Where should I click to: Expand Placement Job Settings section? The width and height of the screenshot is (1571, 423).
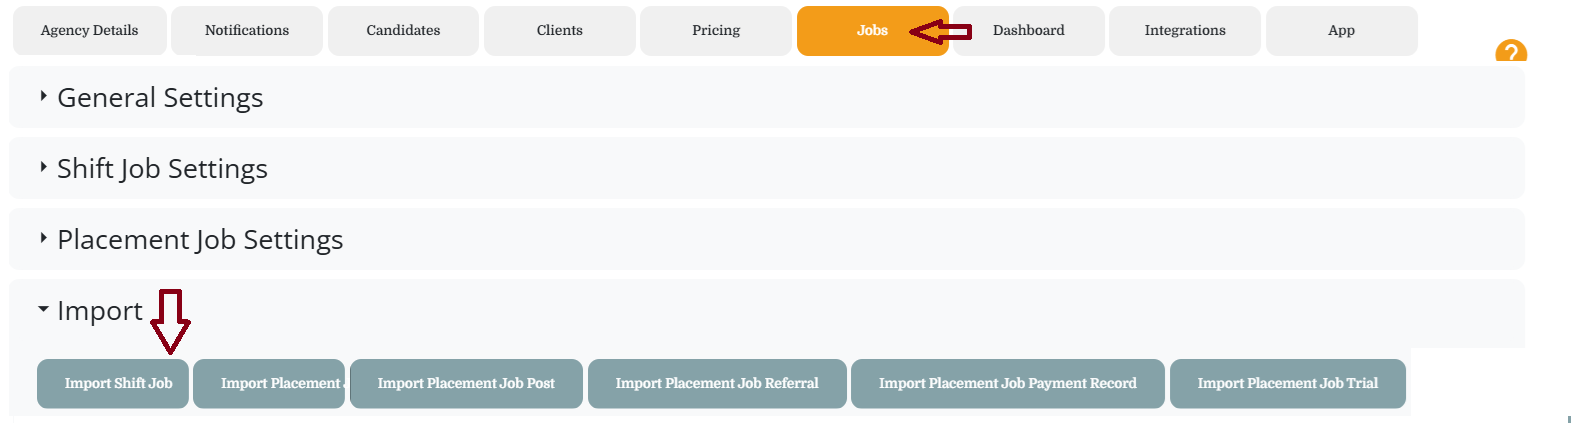pyautogui.click(x=200, y=240)
